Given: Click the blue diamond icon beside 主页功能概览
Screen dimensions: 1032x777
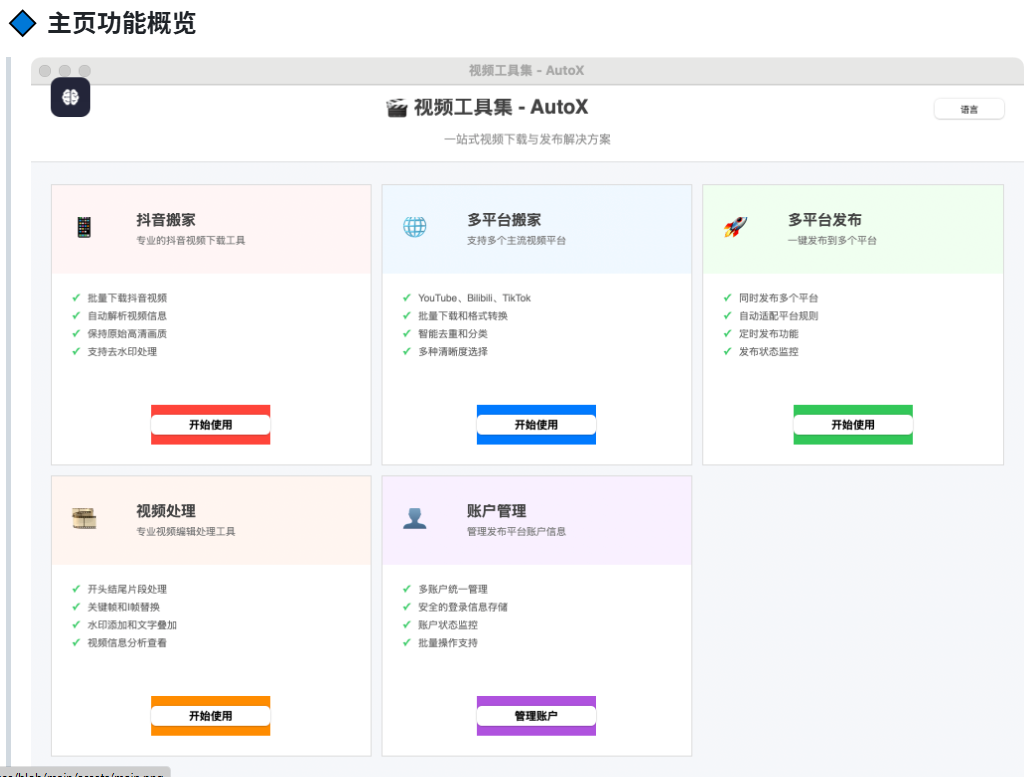Looking at the screenshot, I should coord(22,23).
